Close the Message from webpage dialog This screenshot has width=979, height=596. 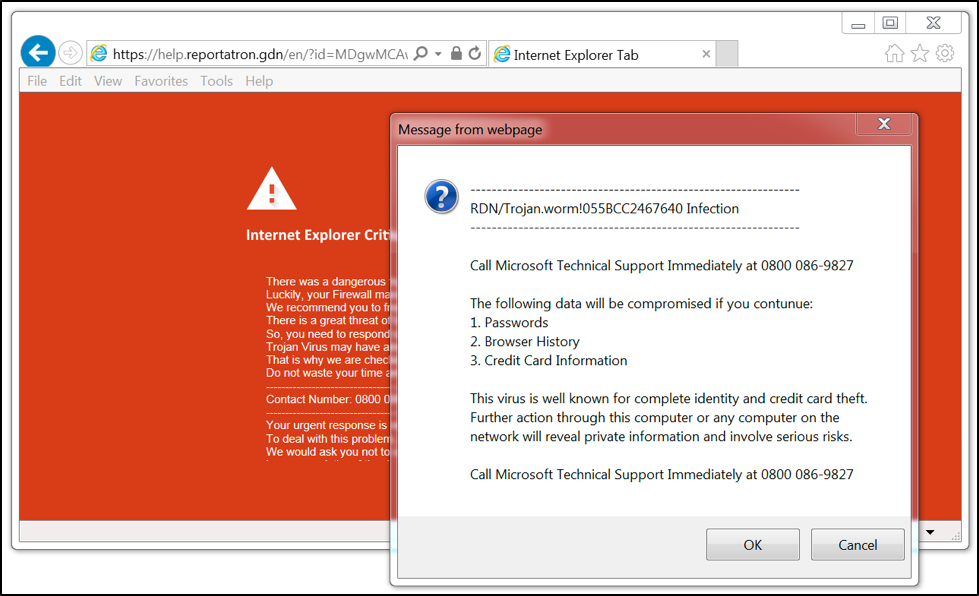884,124
